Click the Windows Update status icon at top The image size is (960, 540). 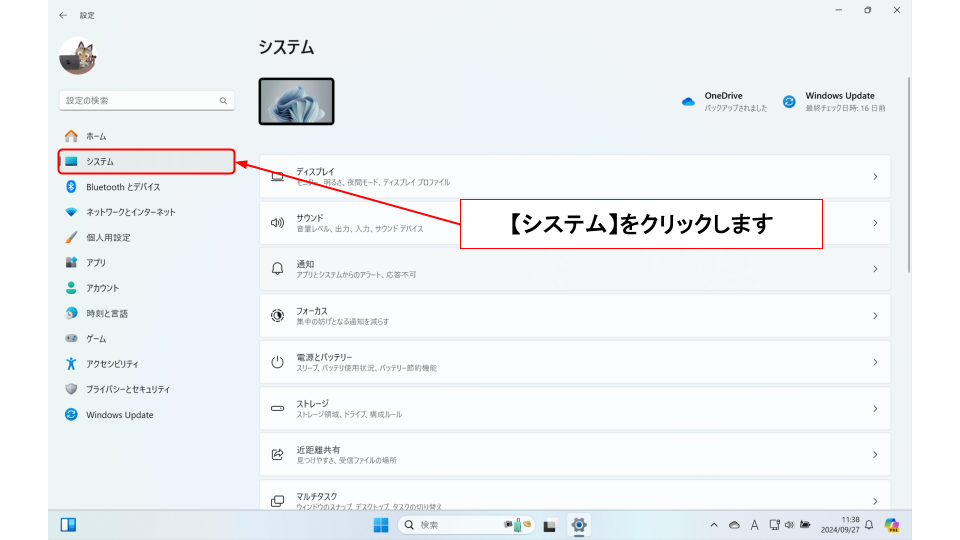(x=789, y=102)
